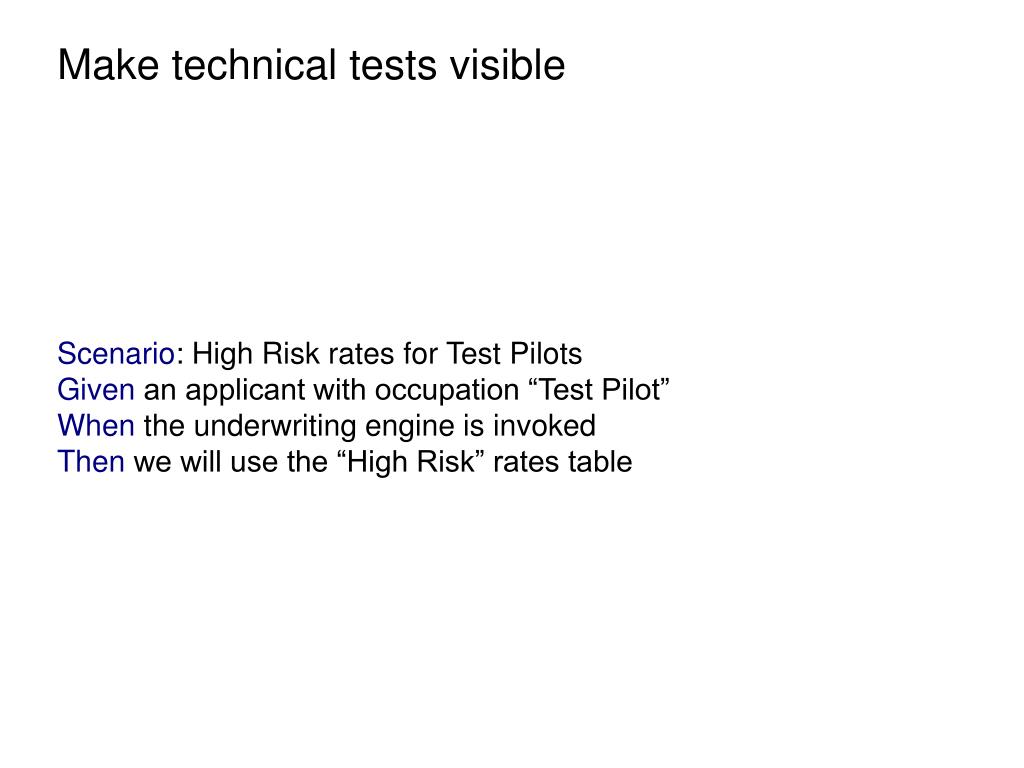
Task: Click the word "technical" in the heading
Action: (x=255, y=65)
